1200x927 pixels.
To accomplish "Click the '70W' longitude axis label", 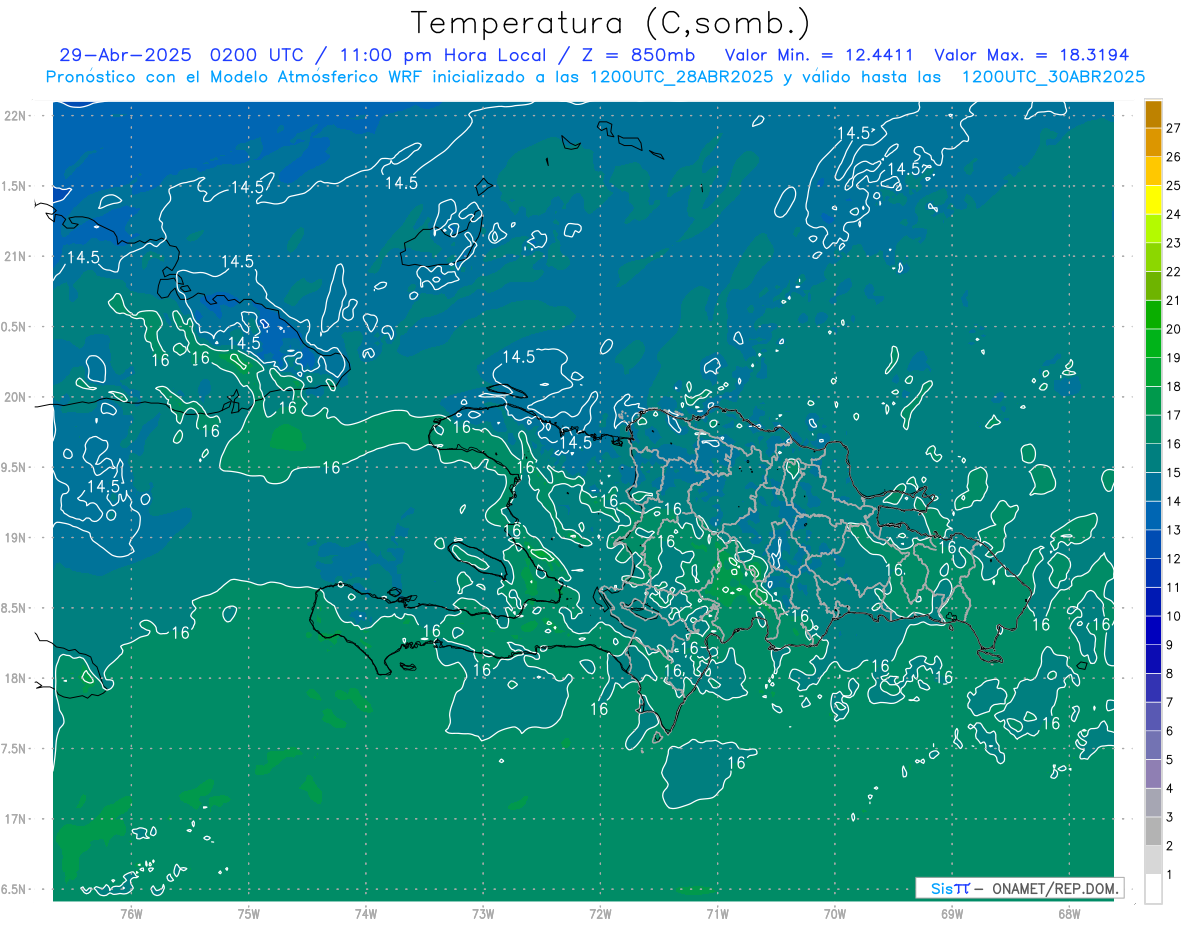I will [x=835, y=913].
